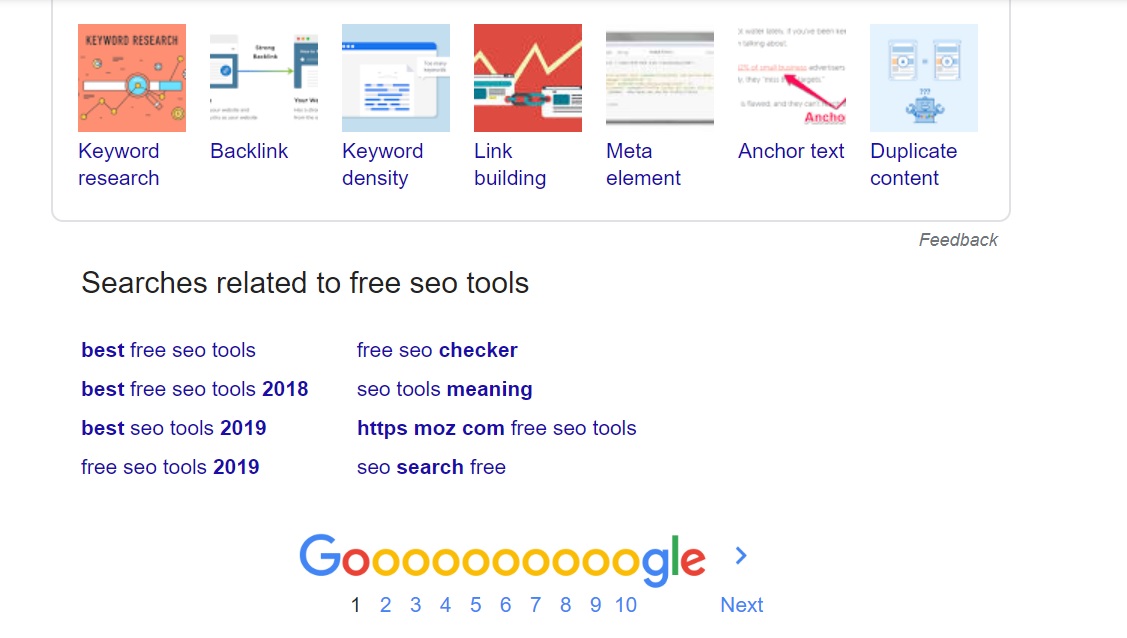Image resolution: width=1127 pixels, height=638 pixels.
Task: Go to results page 2
Action: click(x=385, y=605)
